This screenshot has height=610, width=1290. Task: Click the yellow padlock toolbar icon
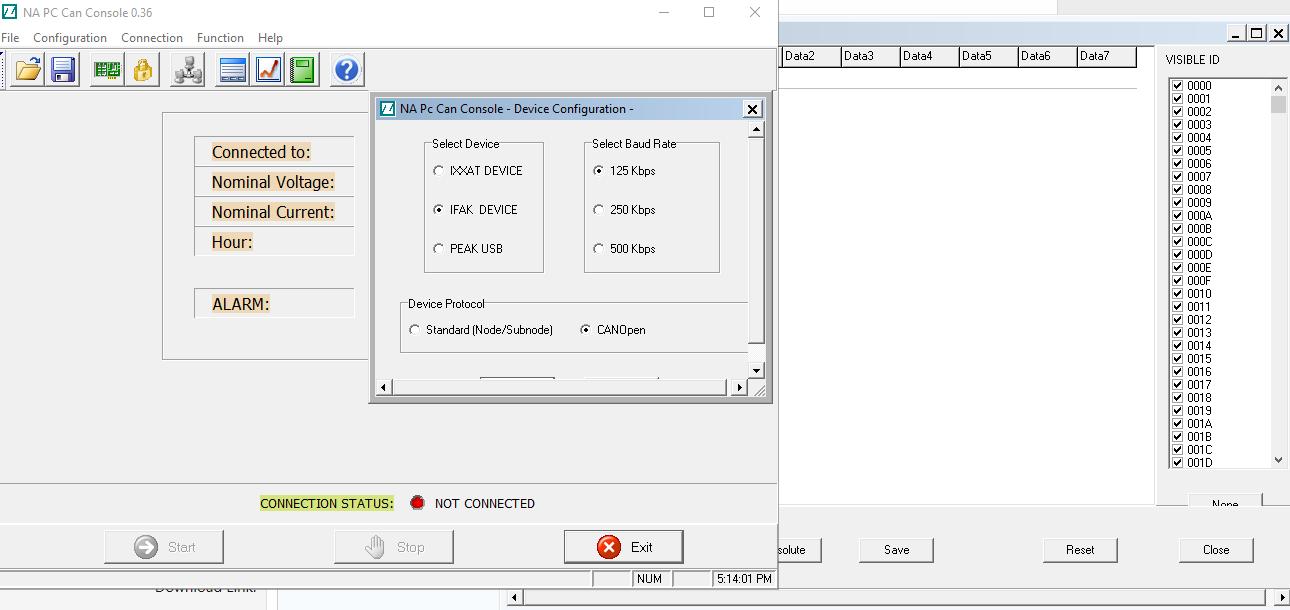click(x=143, y=70)
